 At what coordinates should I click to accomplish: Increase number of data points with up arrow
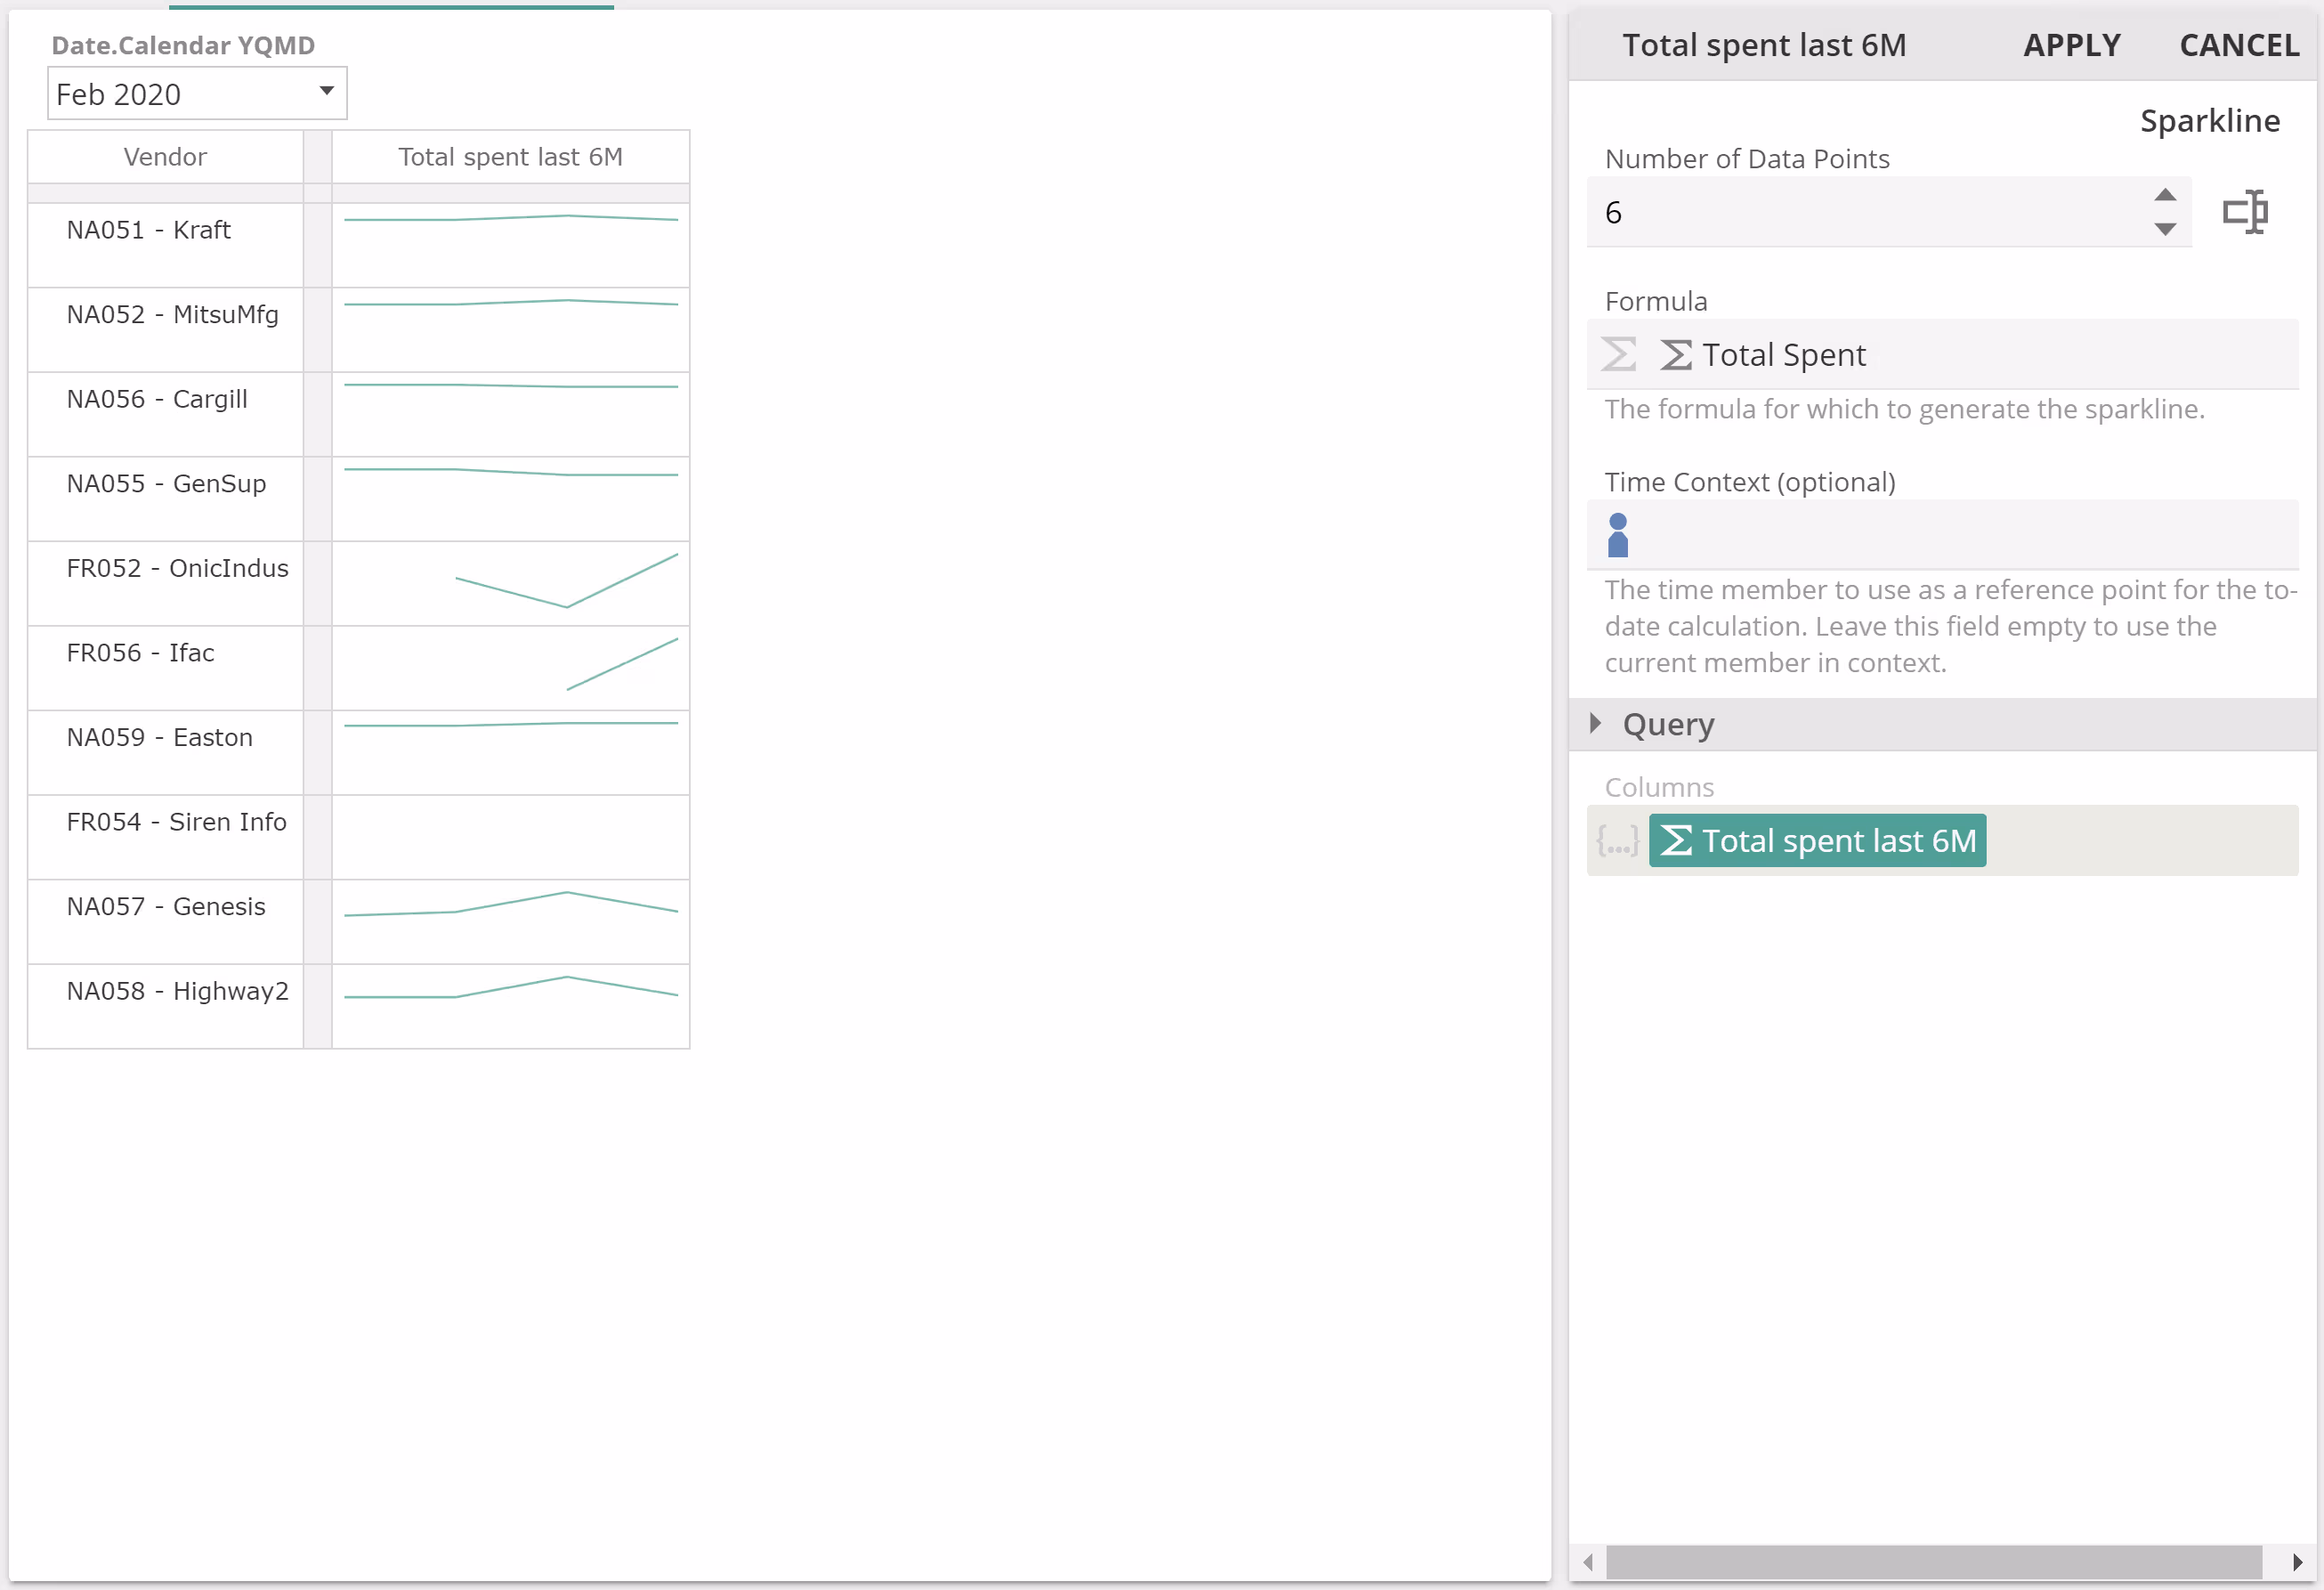pos(2165,195)
